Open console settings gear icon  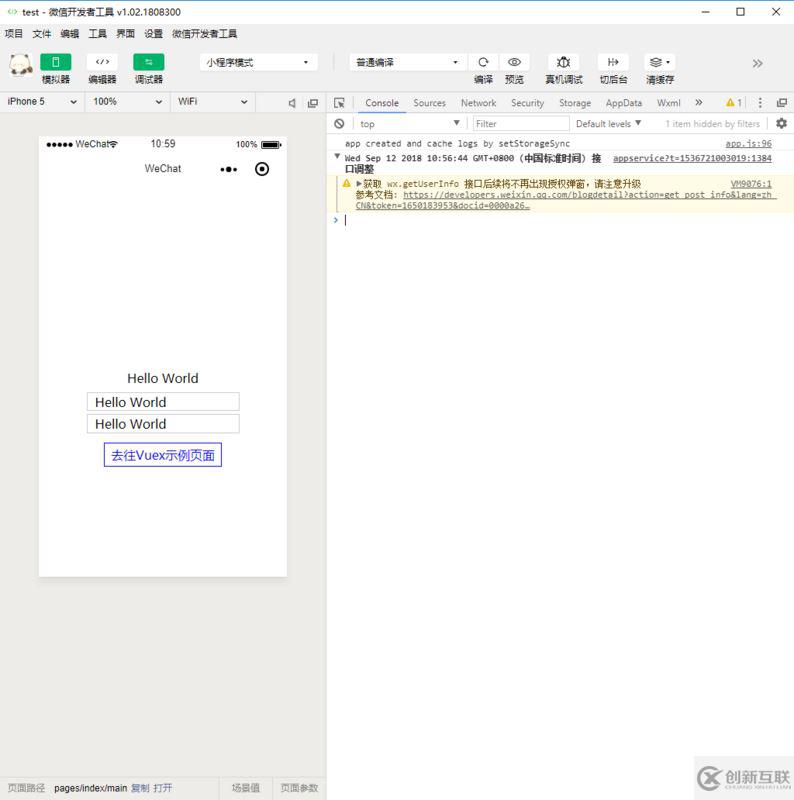[781, 123]
